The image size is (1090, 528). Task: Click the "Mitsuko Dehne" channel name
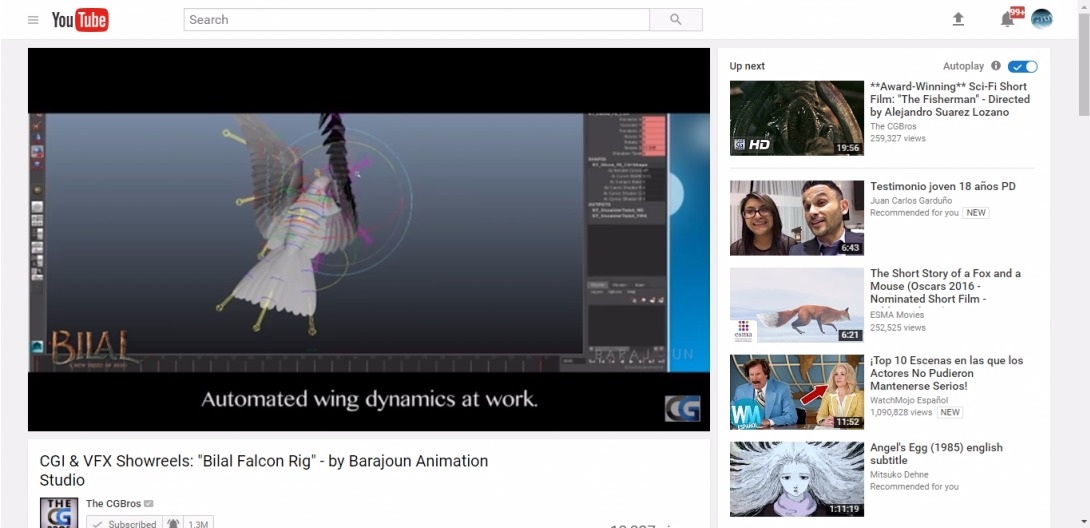tap(899, 475)
